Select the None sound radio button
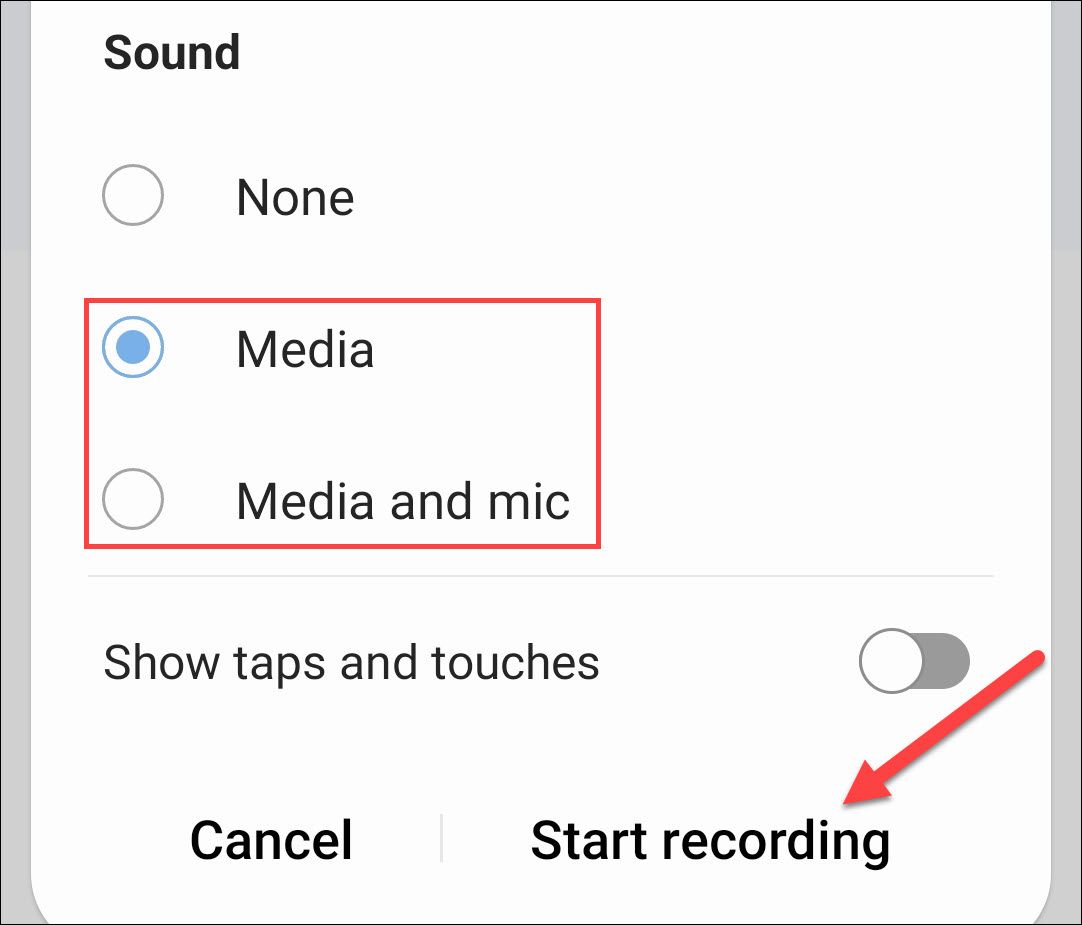Screen dimensions: 1082x925 (x=132, y=195)
